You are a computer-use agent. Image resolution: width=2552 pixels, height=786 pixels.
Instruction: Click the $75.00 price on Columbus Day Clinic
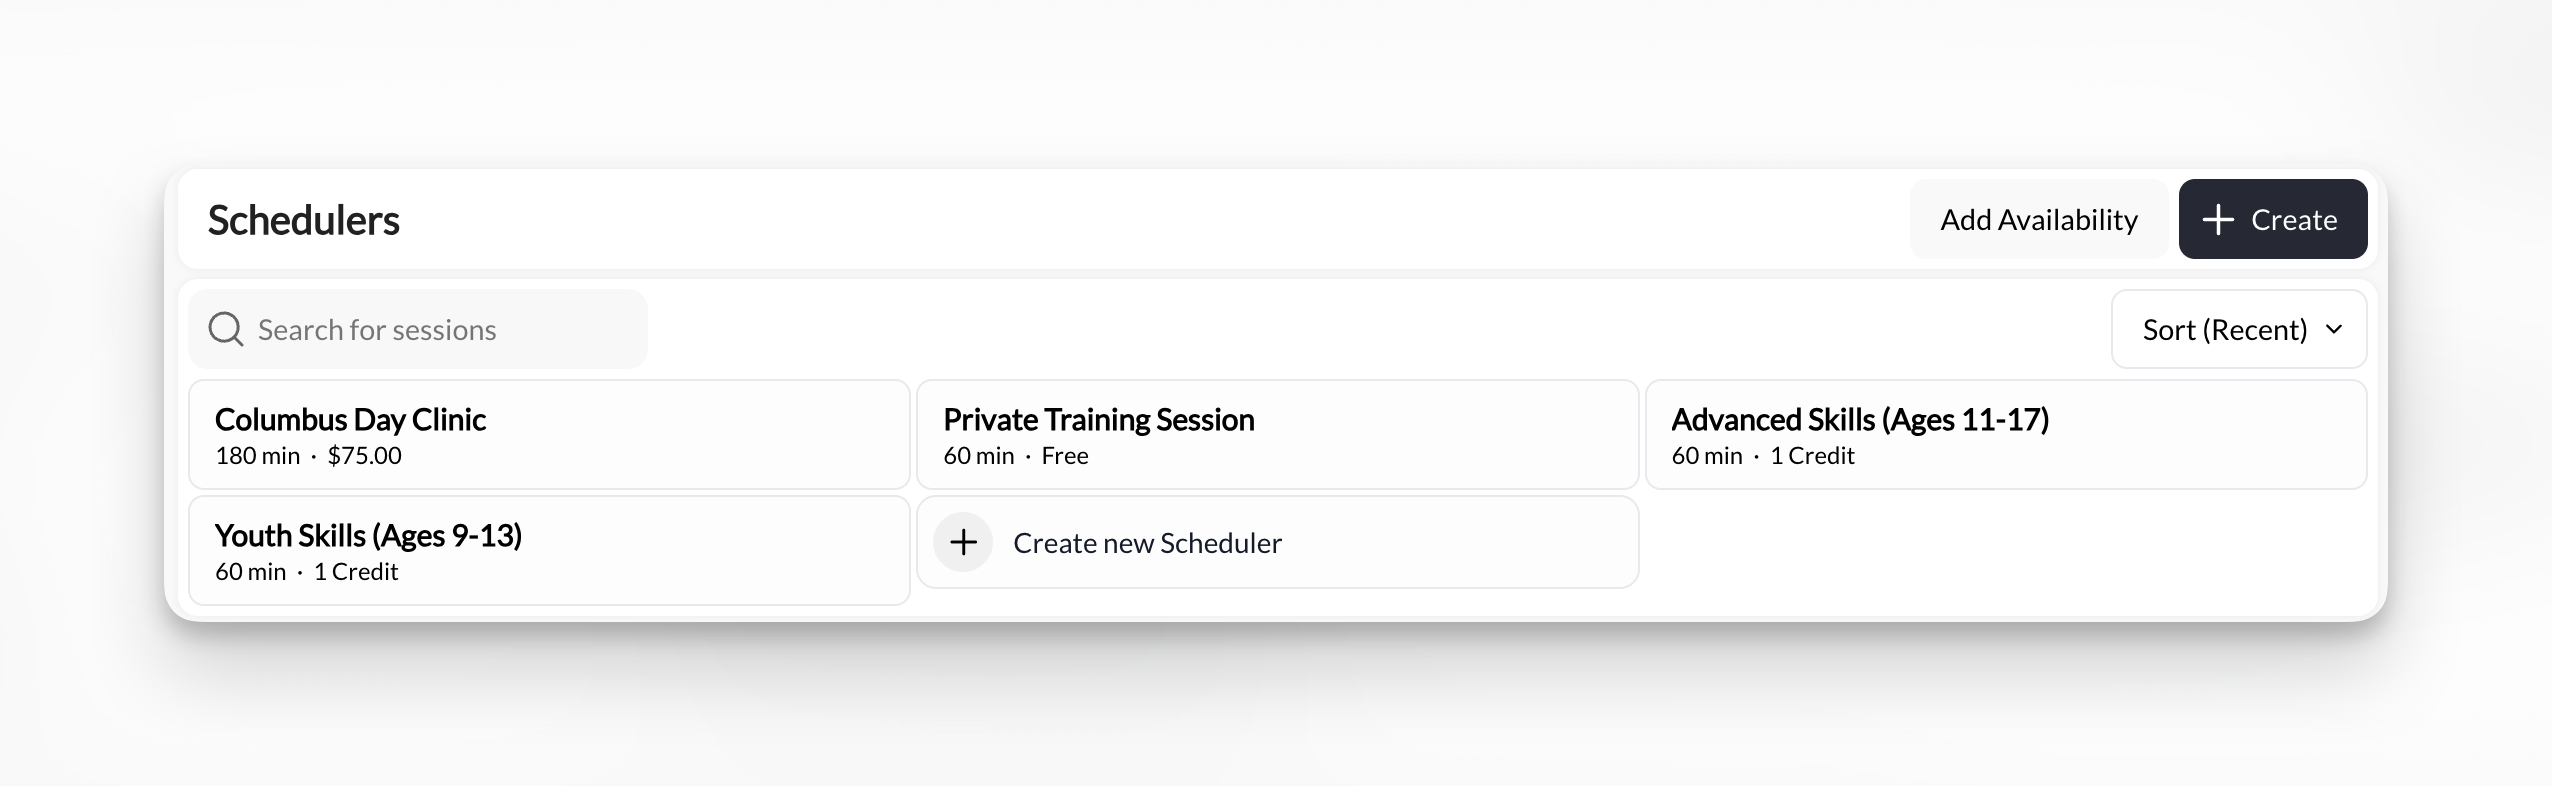coord(364,455)
